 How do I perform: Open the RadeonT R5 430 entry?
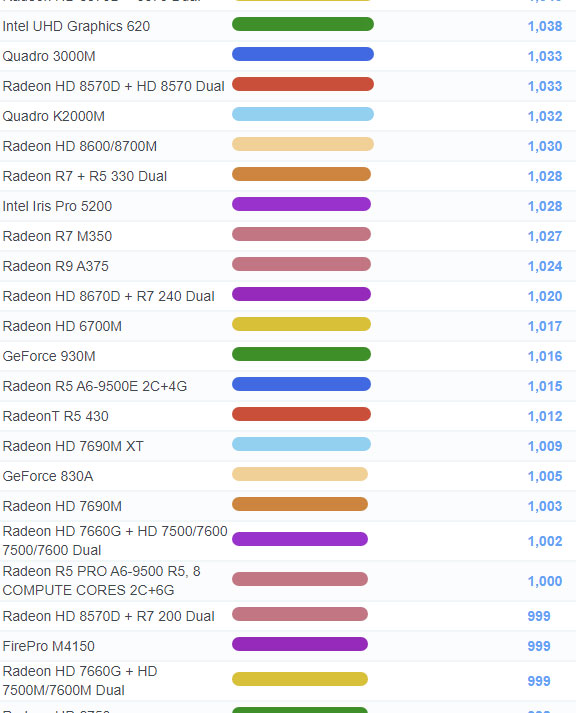pos(56,417)
